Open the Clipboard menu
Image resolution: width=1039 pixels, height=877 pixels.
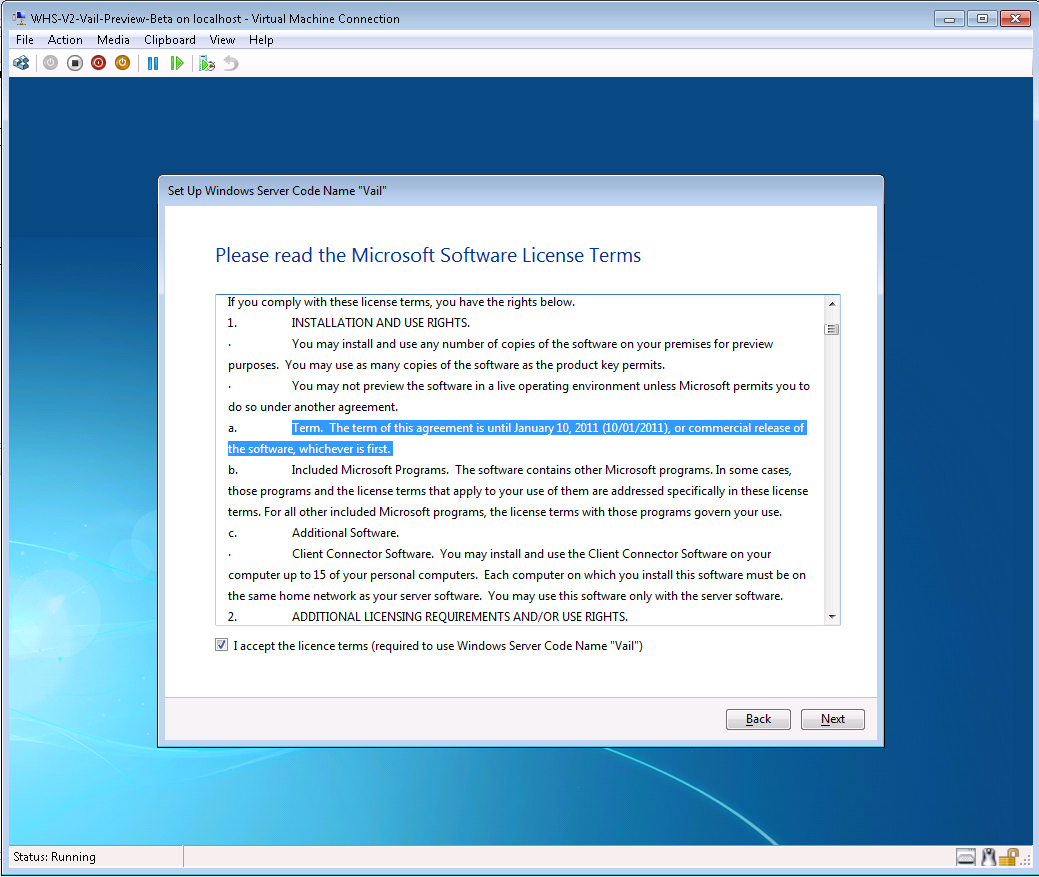pos(170,40)
